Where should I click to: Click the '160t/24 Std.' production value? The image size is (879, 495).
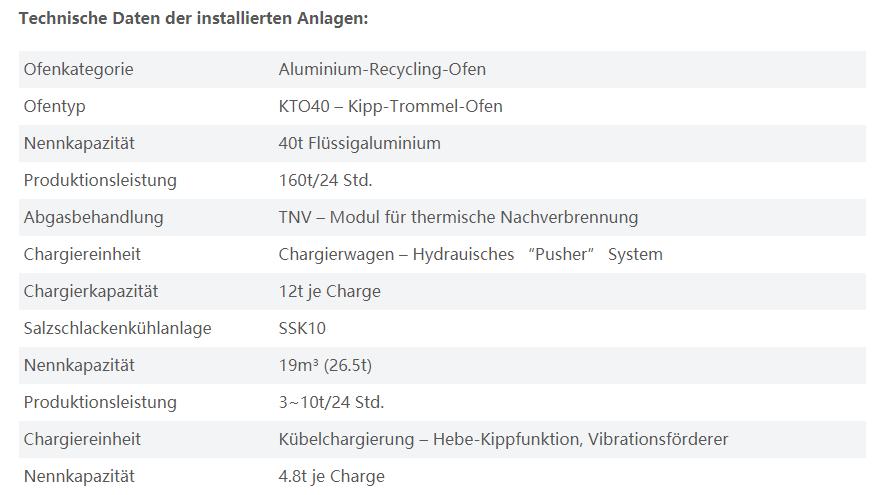pos(325,180)
